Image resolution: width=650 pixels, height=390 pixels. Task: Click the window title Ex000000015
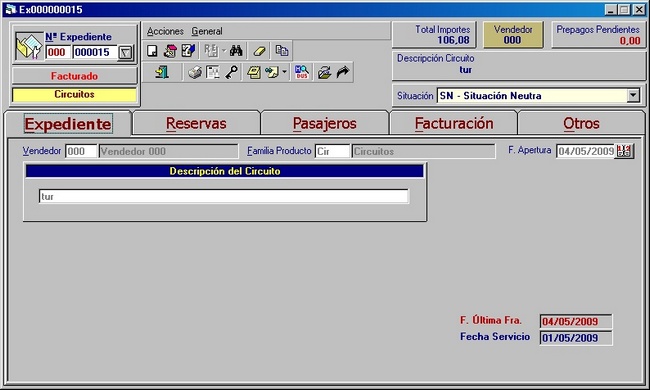[51, 10]
